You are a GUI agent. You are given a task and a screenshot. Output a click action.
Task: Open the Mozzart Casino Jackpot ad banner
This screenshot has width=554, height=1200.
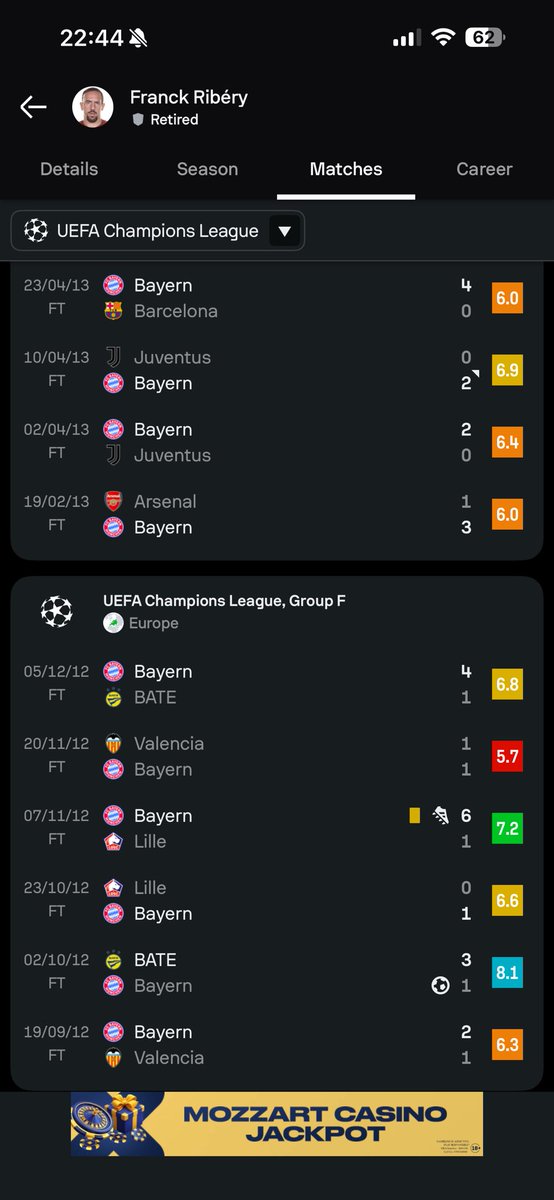coord(277,1124)
